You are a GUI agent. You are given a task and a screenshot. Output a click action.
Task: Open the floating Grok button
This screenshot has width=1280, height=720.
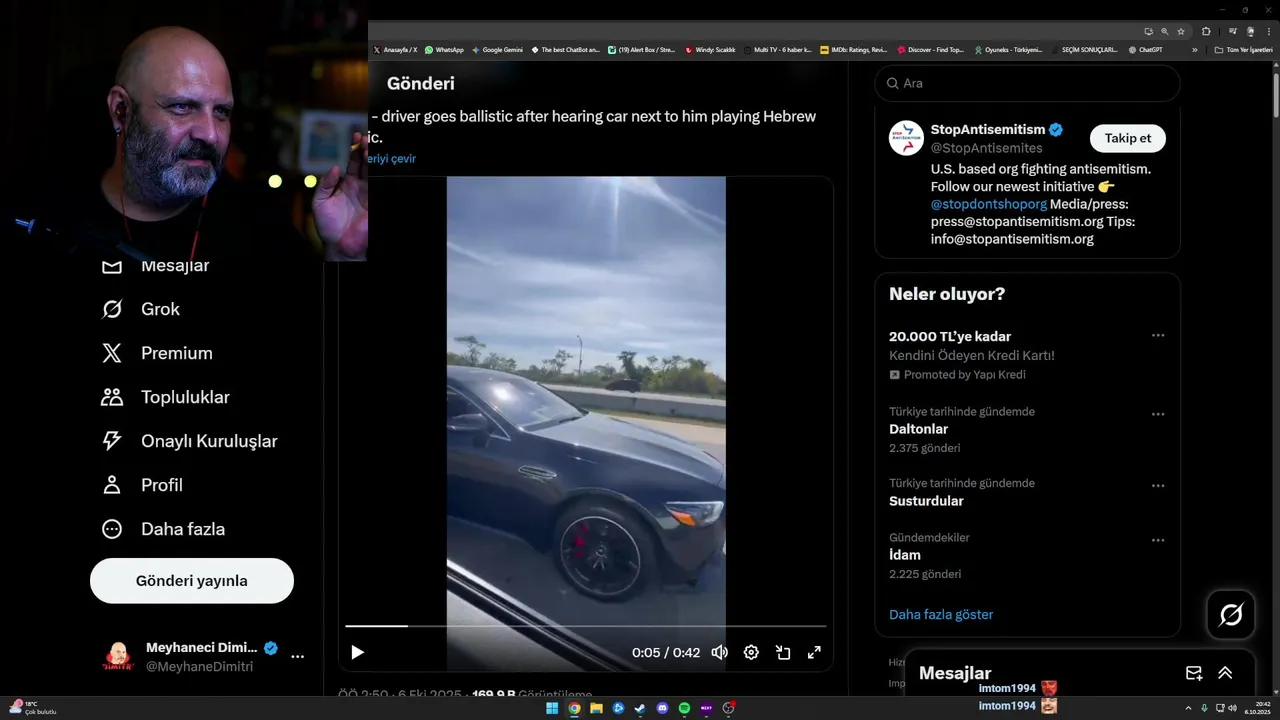pos(1231,615)
